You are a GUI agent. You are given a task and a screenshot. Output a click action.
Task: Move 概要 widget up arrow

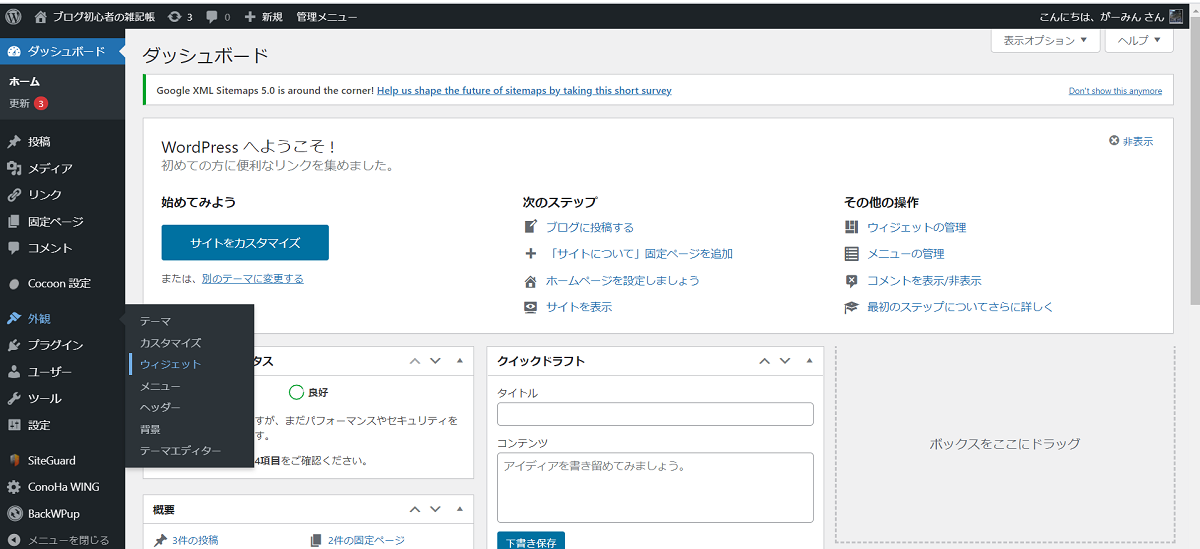coord(414,509)
